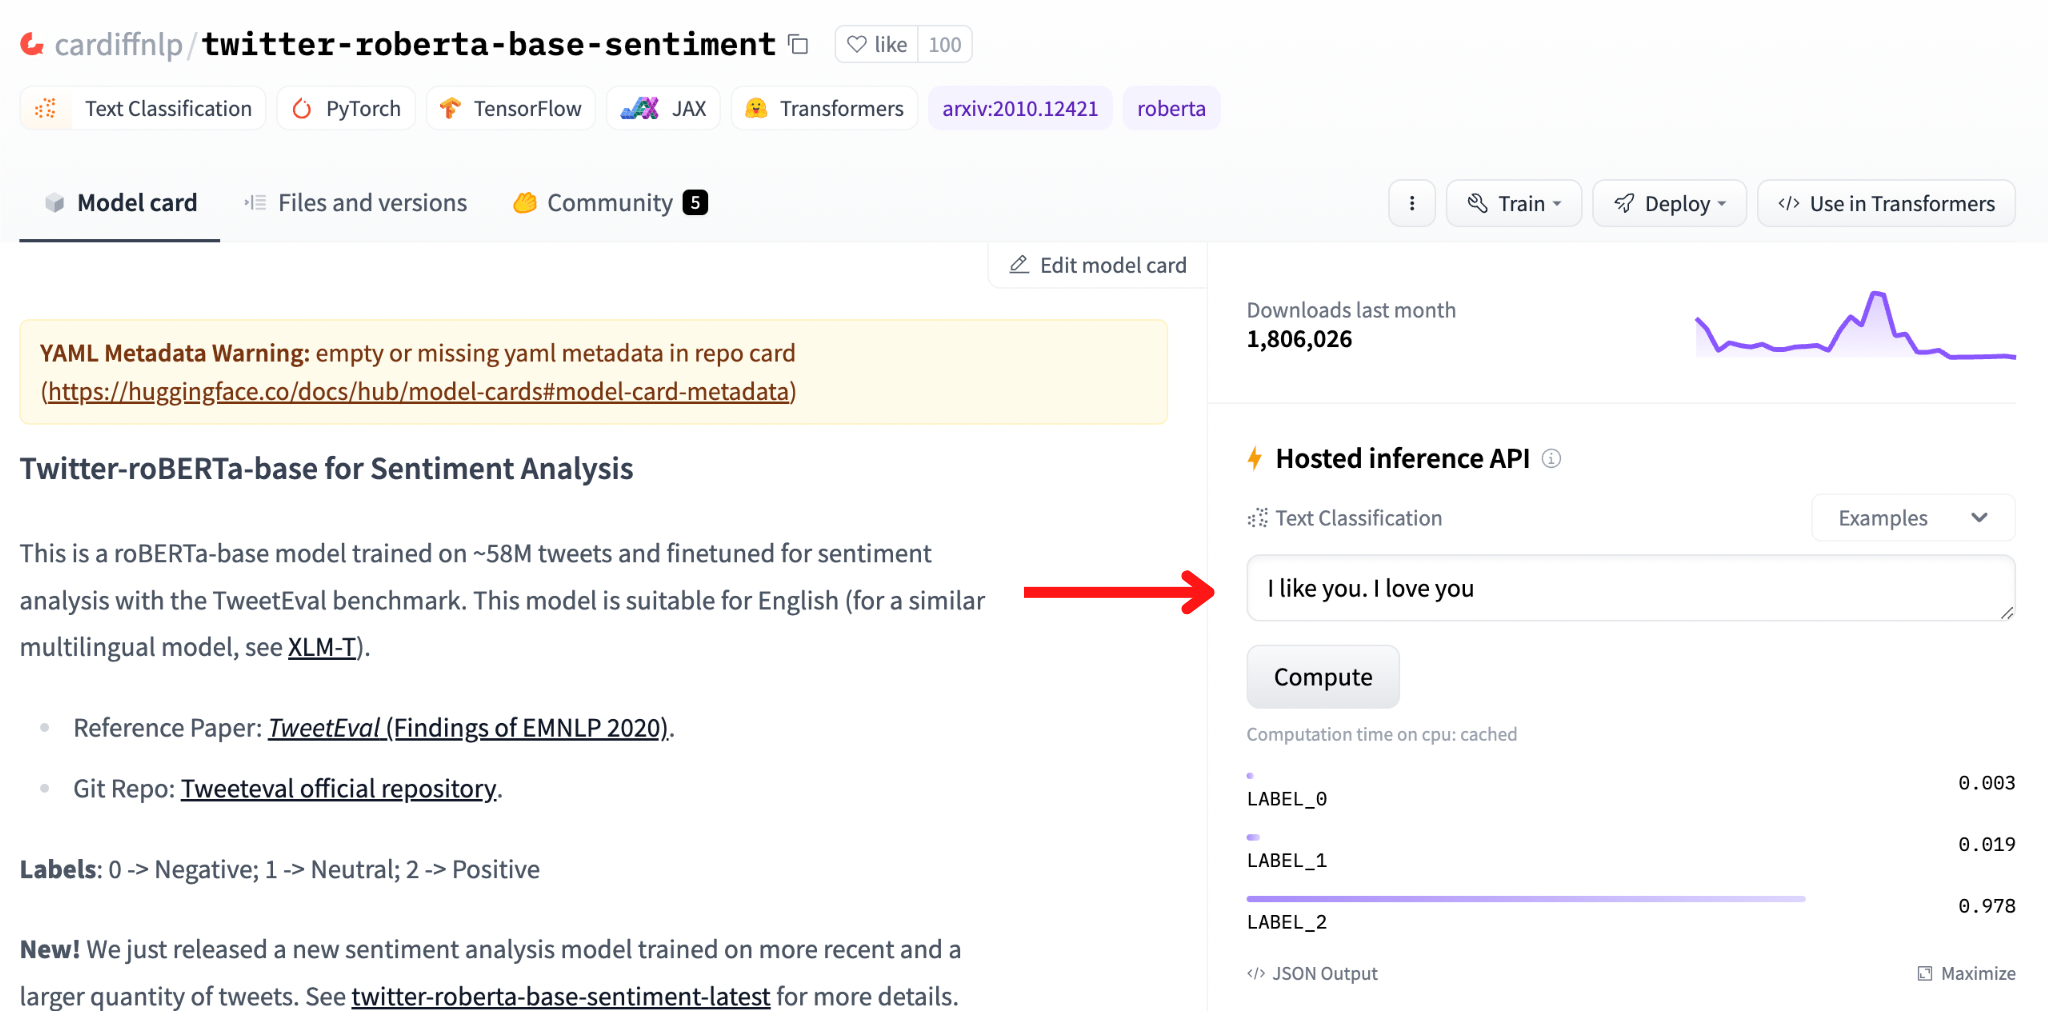2048x1011 pixels.
Task: Open the XLM-T link
Action: [x=322, y=647]
